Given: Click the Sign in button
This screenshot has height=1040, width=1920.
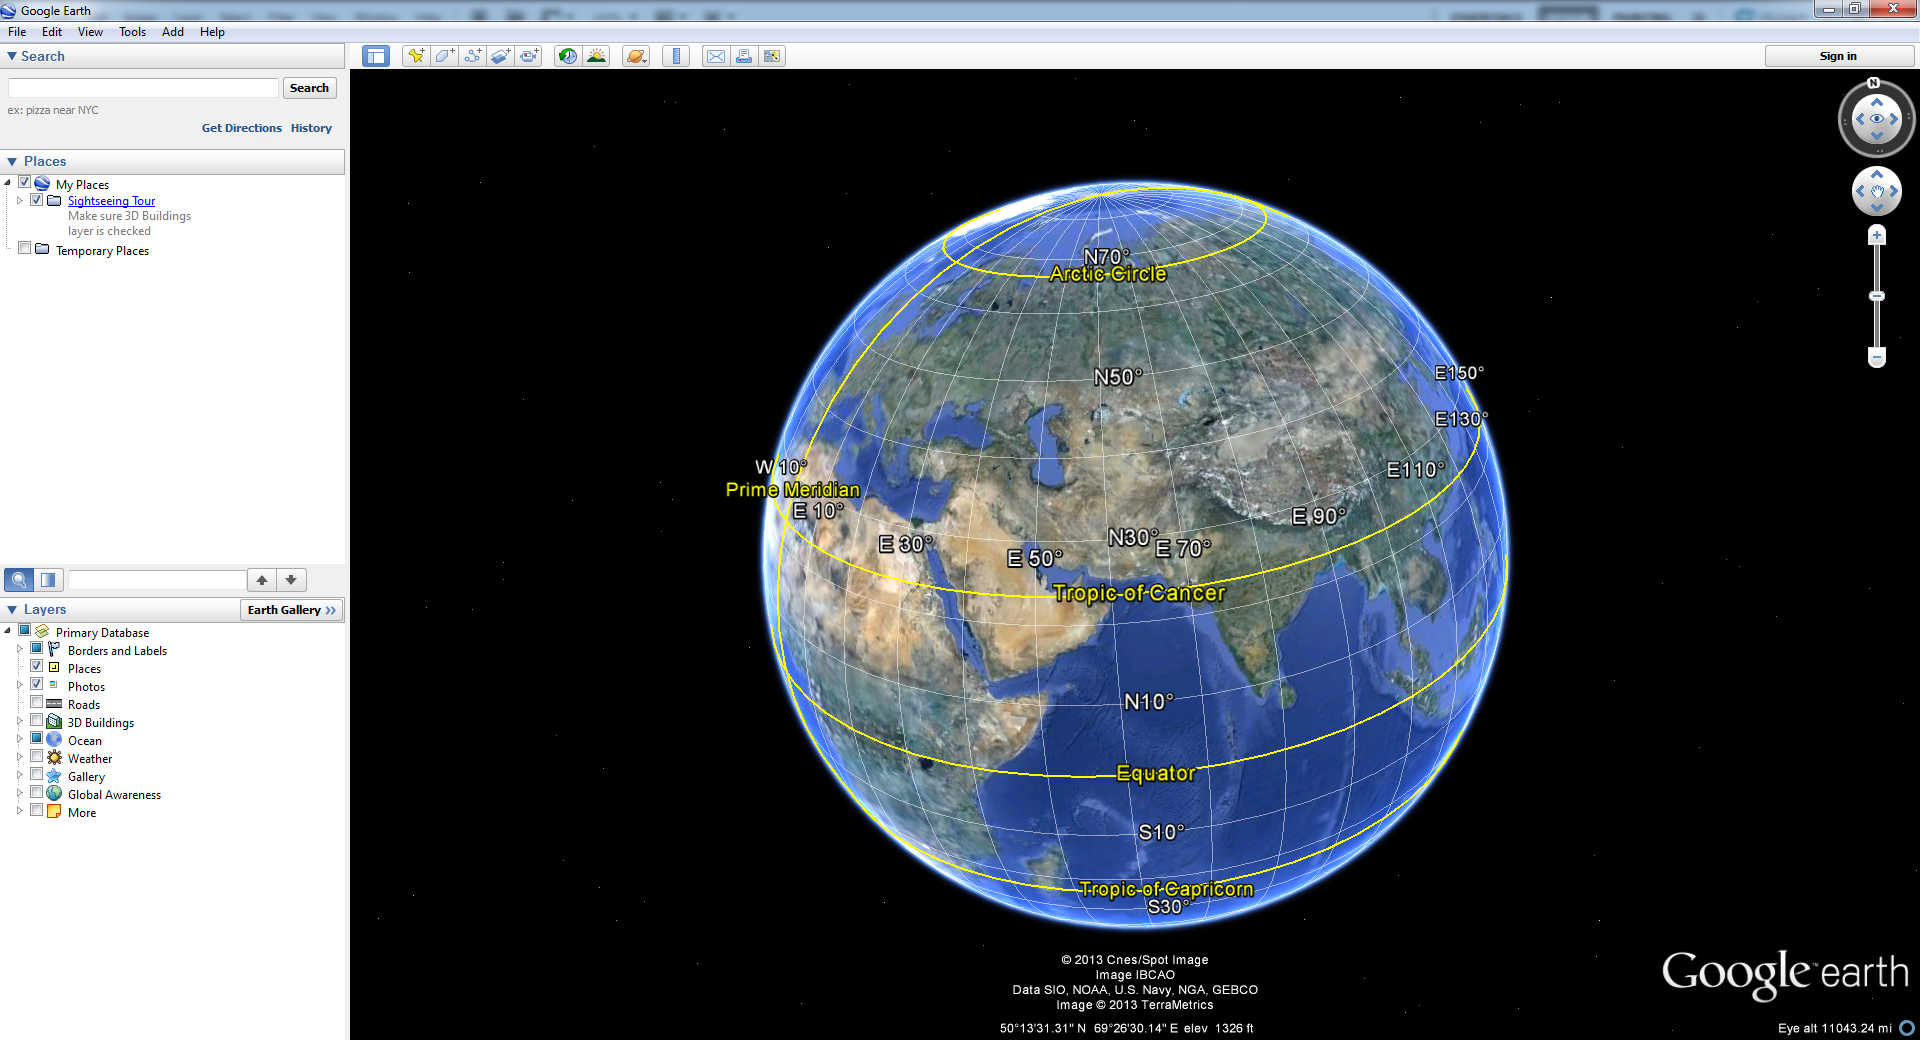Looking at the screenshot, I should coord(1838,56).
